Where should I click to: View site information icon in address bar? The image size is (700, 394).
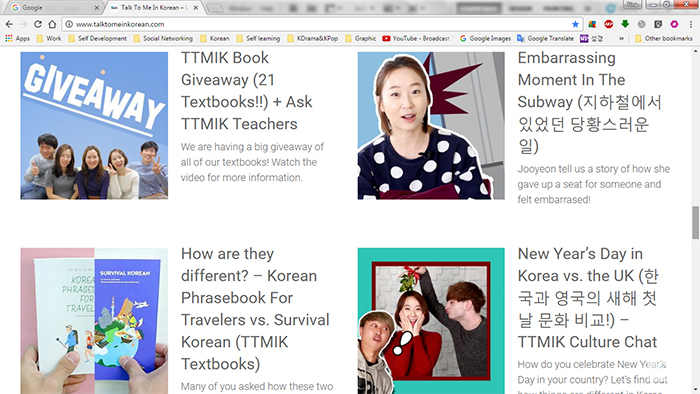pos(69,24)
